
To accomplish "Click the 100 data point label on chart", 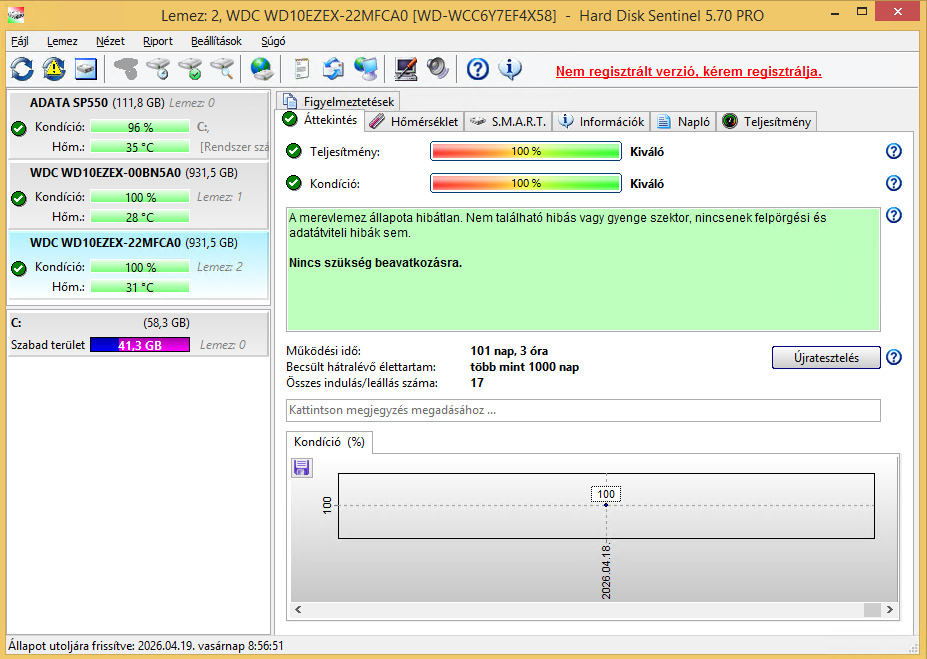I will click(606, 494).
